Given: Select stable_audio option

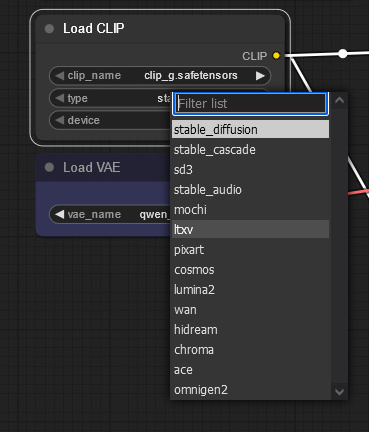Looking at the screenshot, I should click(250, 190).
